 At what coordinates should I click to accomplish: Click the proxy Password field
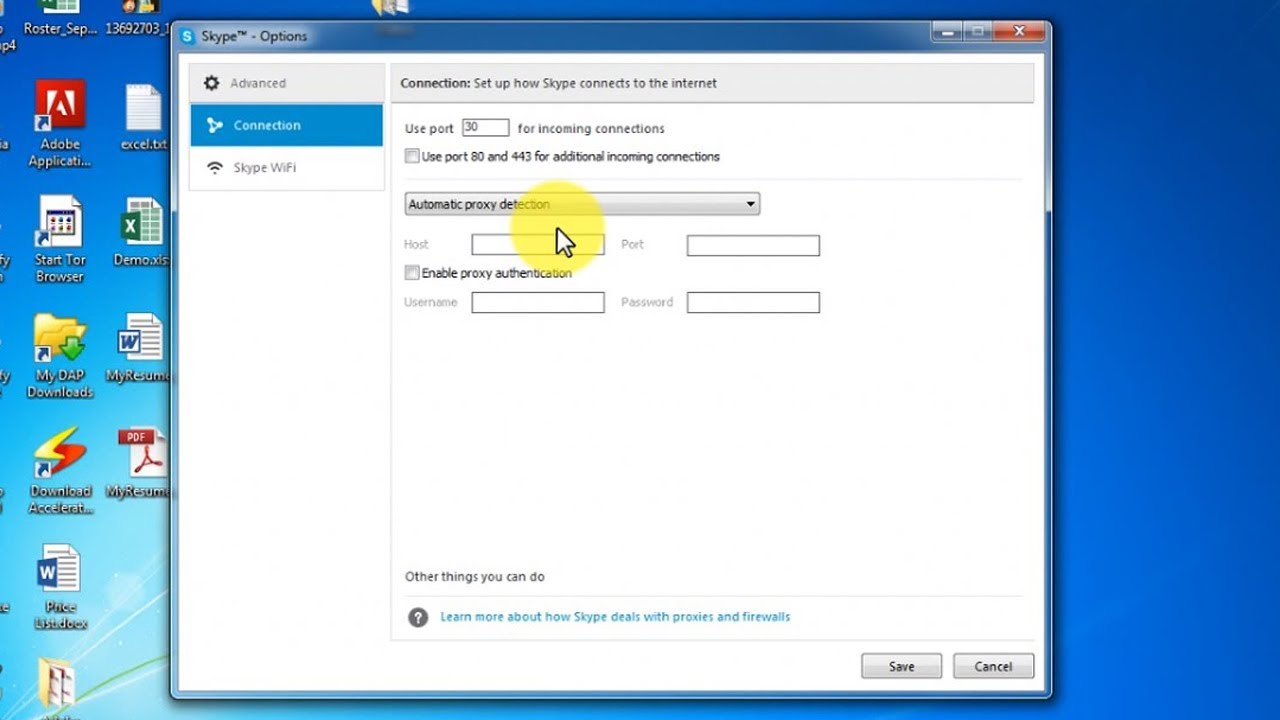[753, 302]
